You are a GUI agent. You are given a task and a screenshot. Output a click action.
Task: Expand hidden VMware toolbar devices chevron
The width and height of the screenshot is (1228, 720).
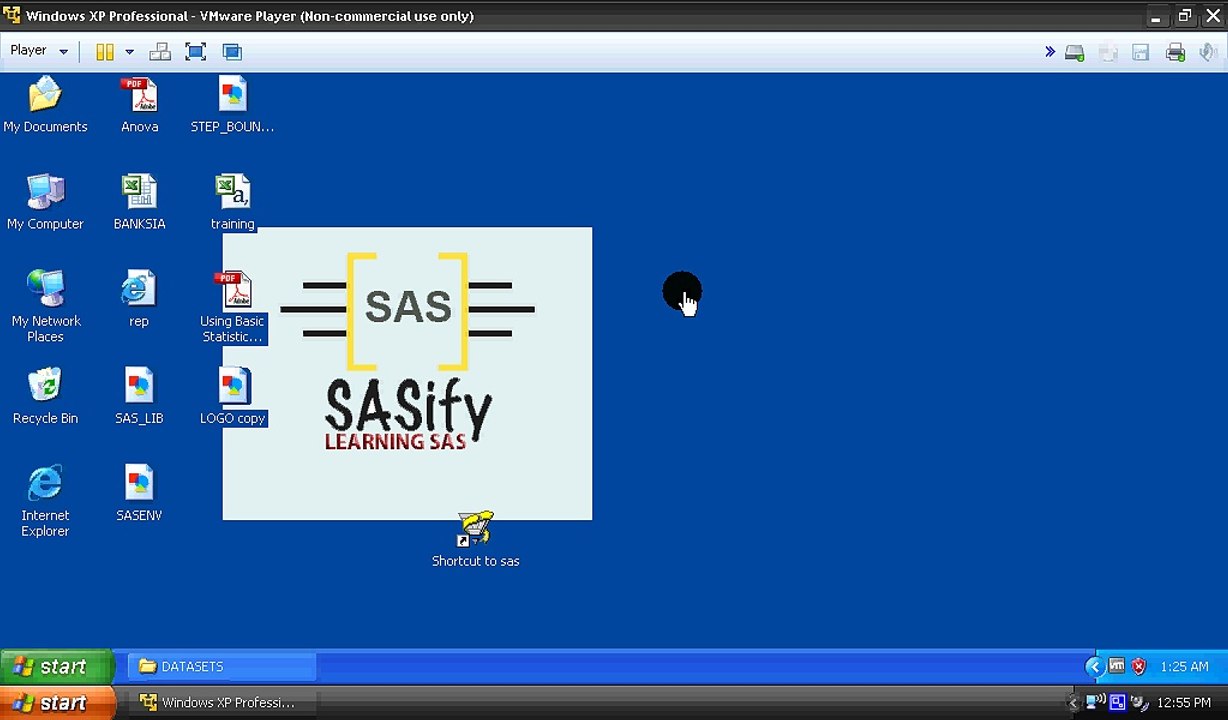pos(1050,52)
